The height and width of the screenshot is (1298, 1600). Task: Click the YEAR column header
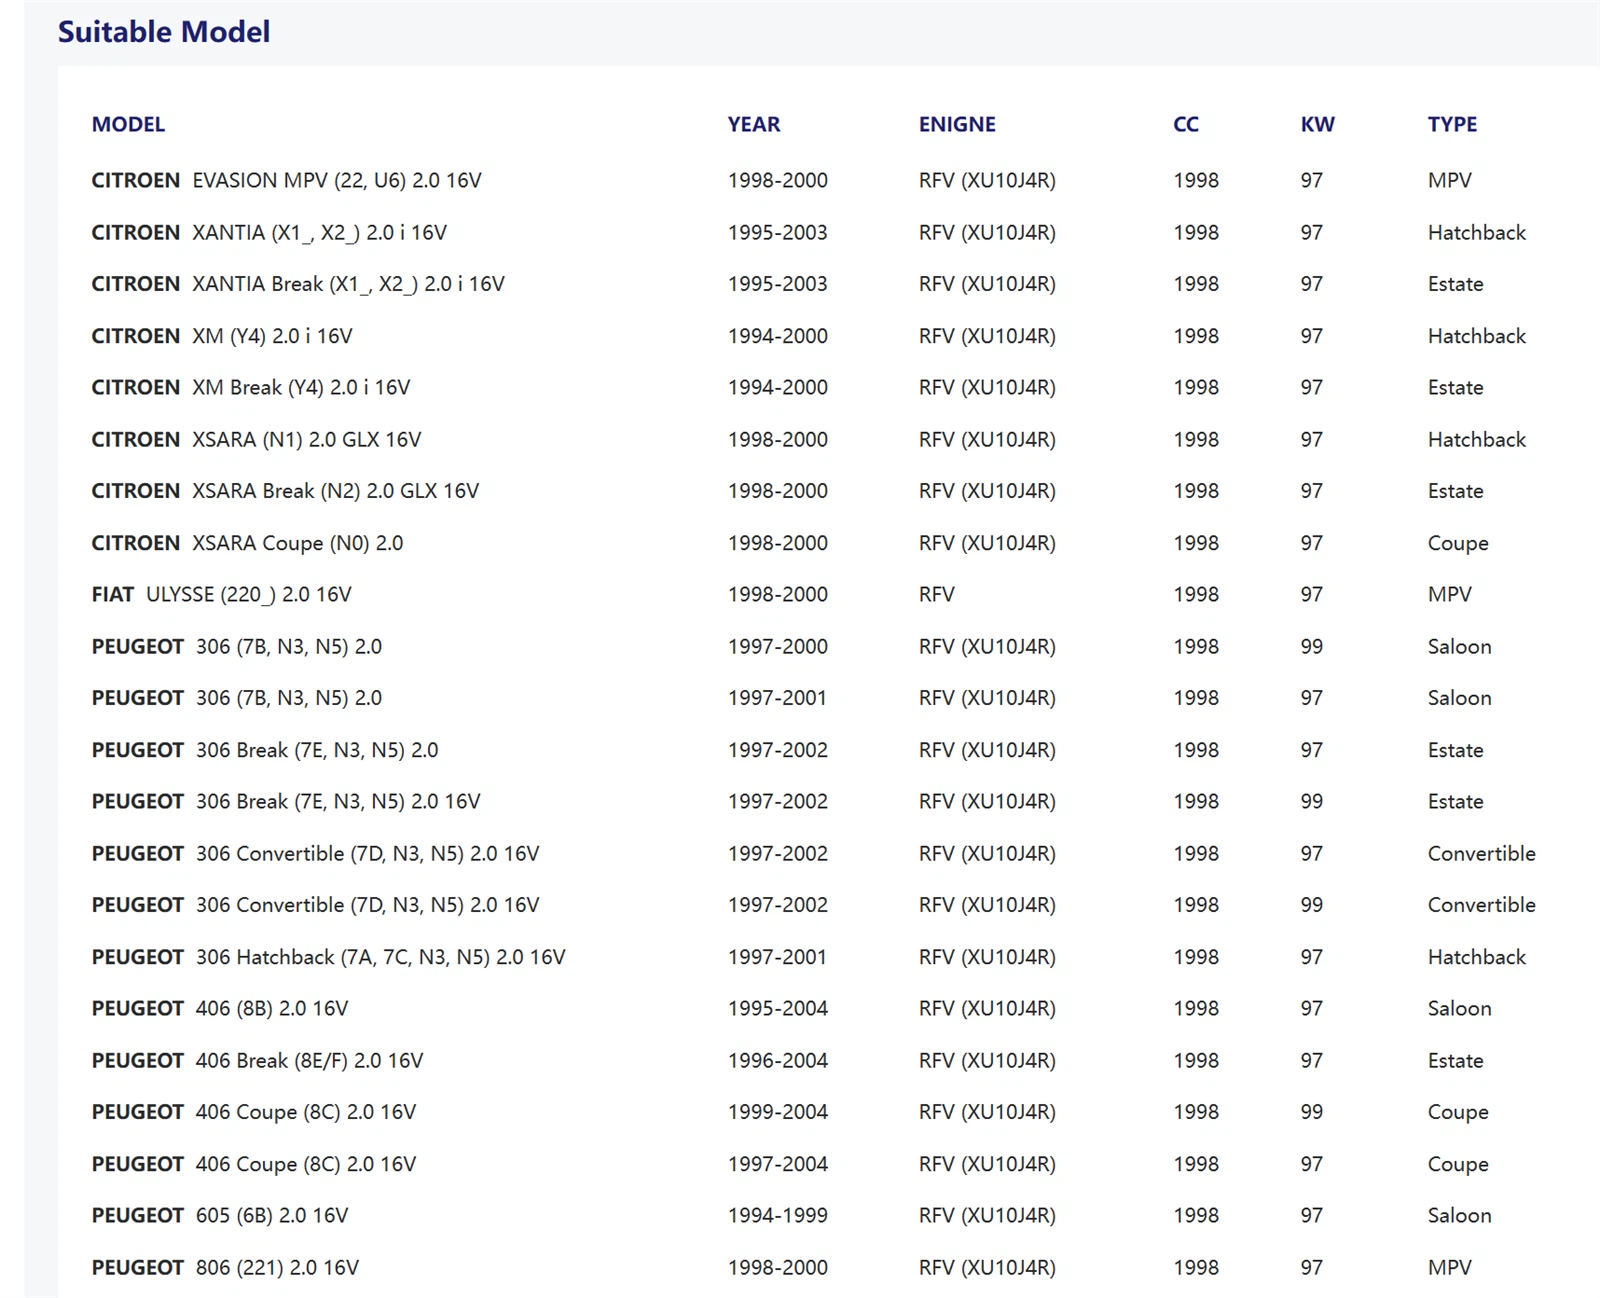click(754, 124)
